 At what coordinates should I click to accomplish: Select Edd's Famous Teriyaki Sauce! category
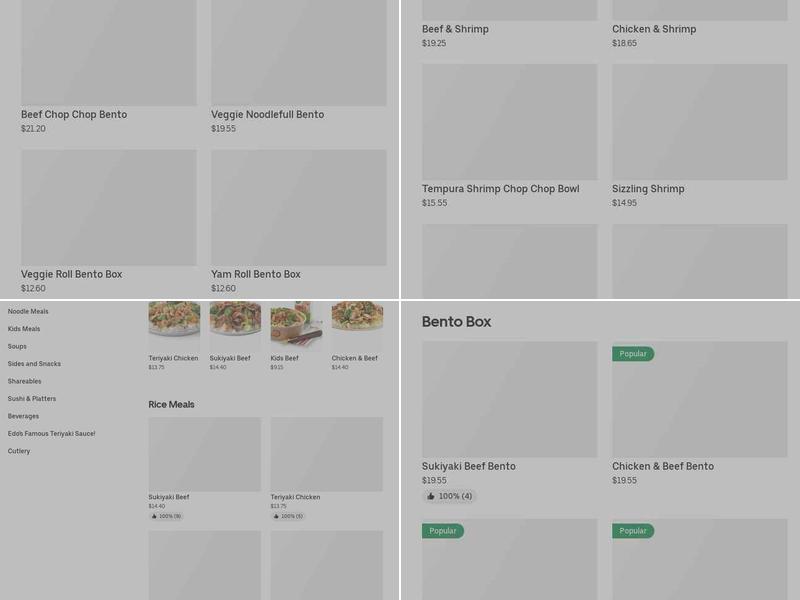pyautogui.click(x=52, y=432)
